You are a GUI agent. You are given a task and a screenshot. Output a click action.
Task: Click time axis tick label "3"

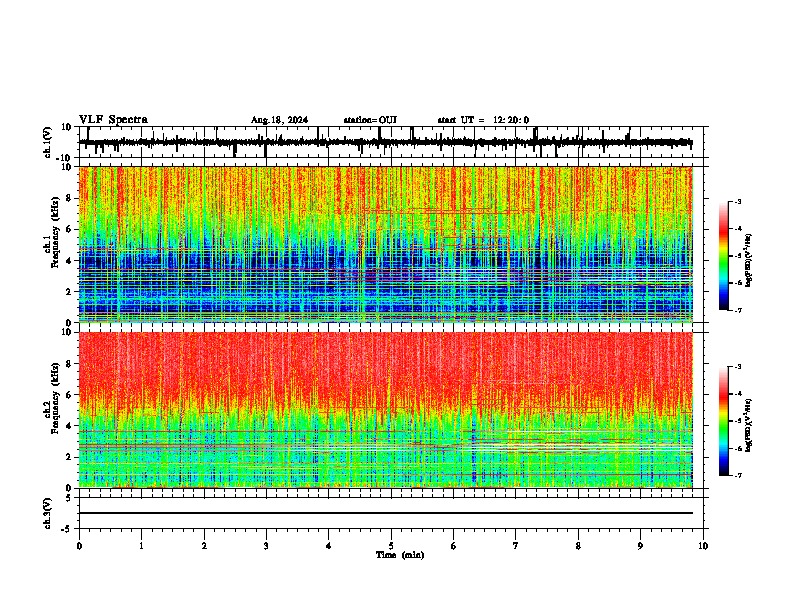click(266, 546)
